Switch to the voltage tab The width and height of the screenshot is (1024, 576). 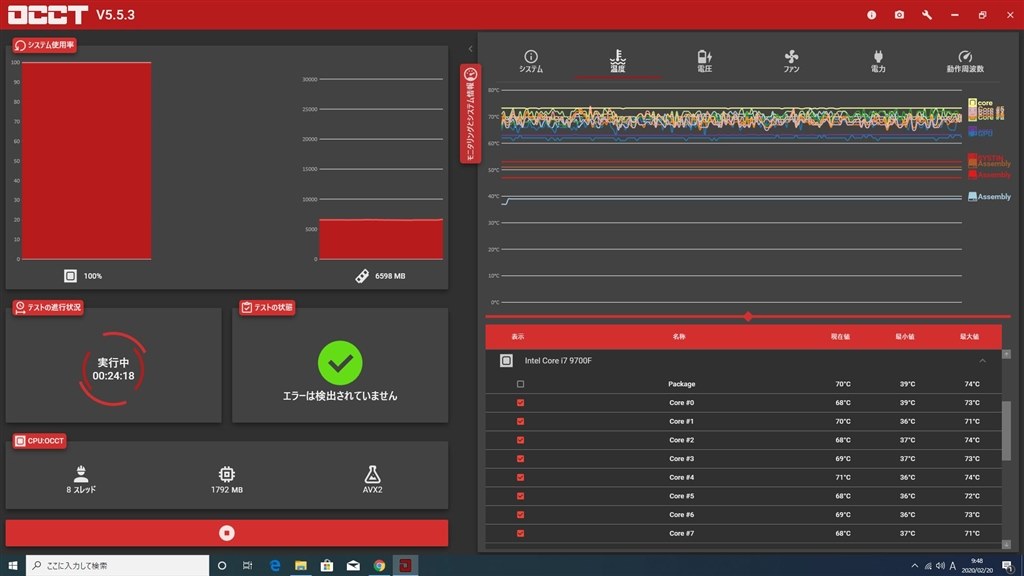pyautogui.click(x=704, y=60)
